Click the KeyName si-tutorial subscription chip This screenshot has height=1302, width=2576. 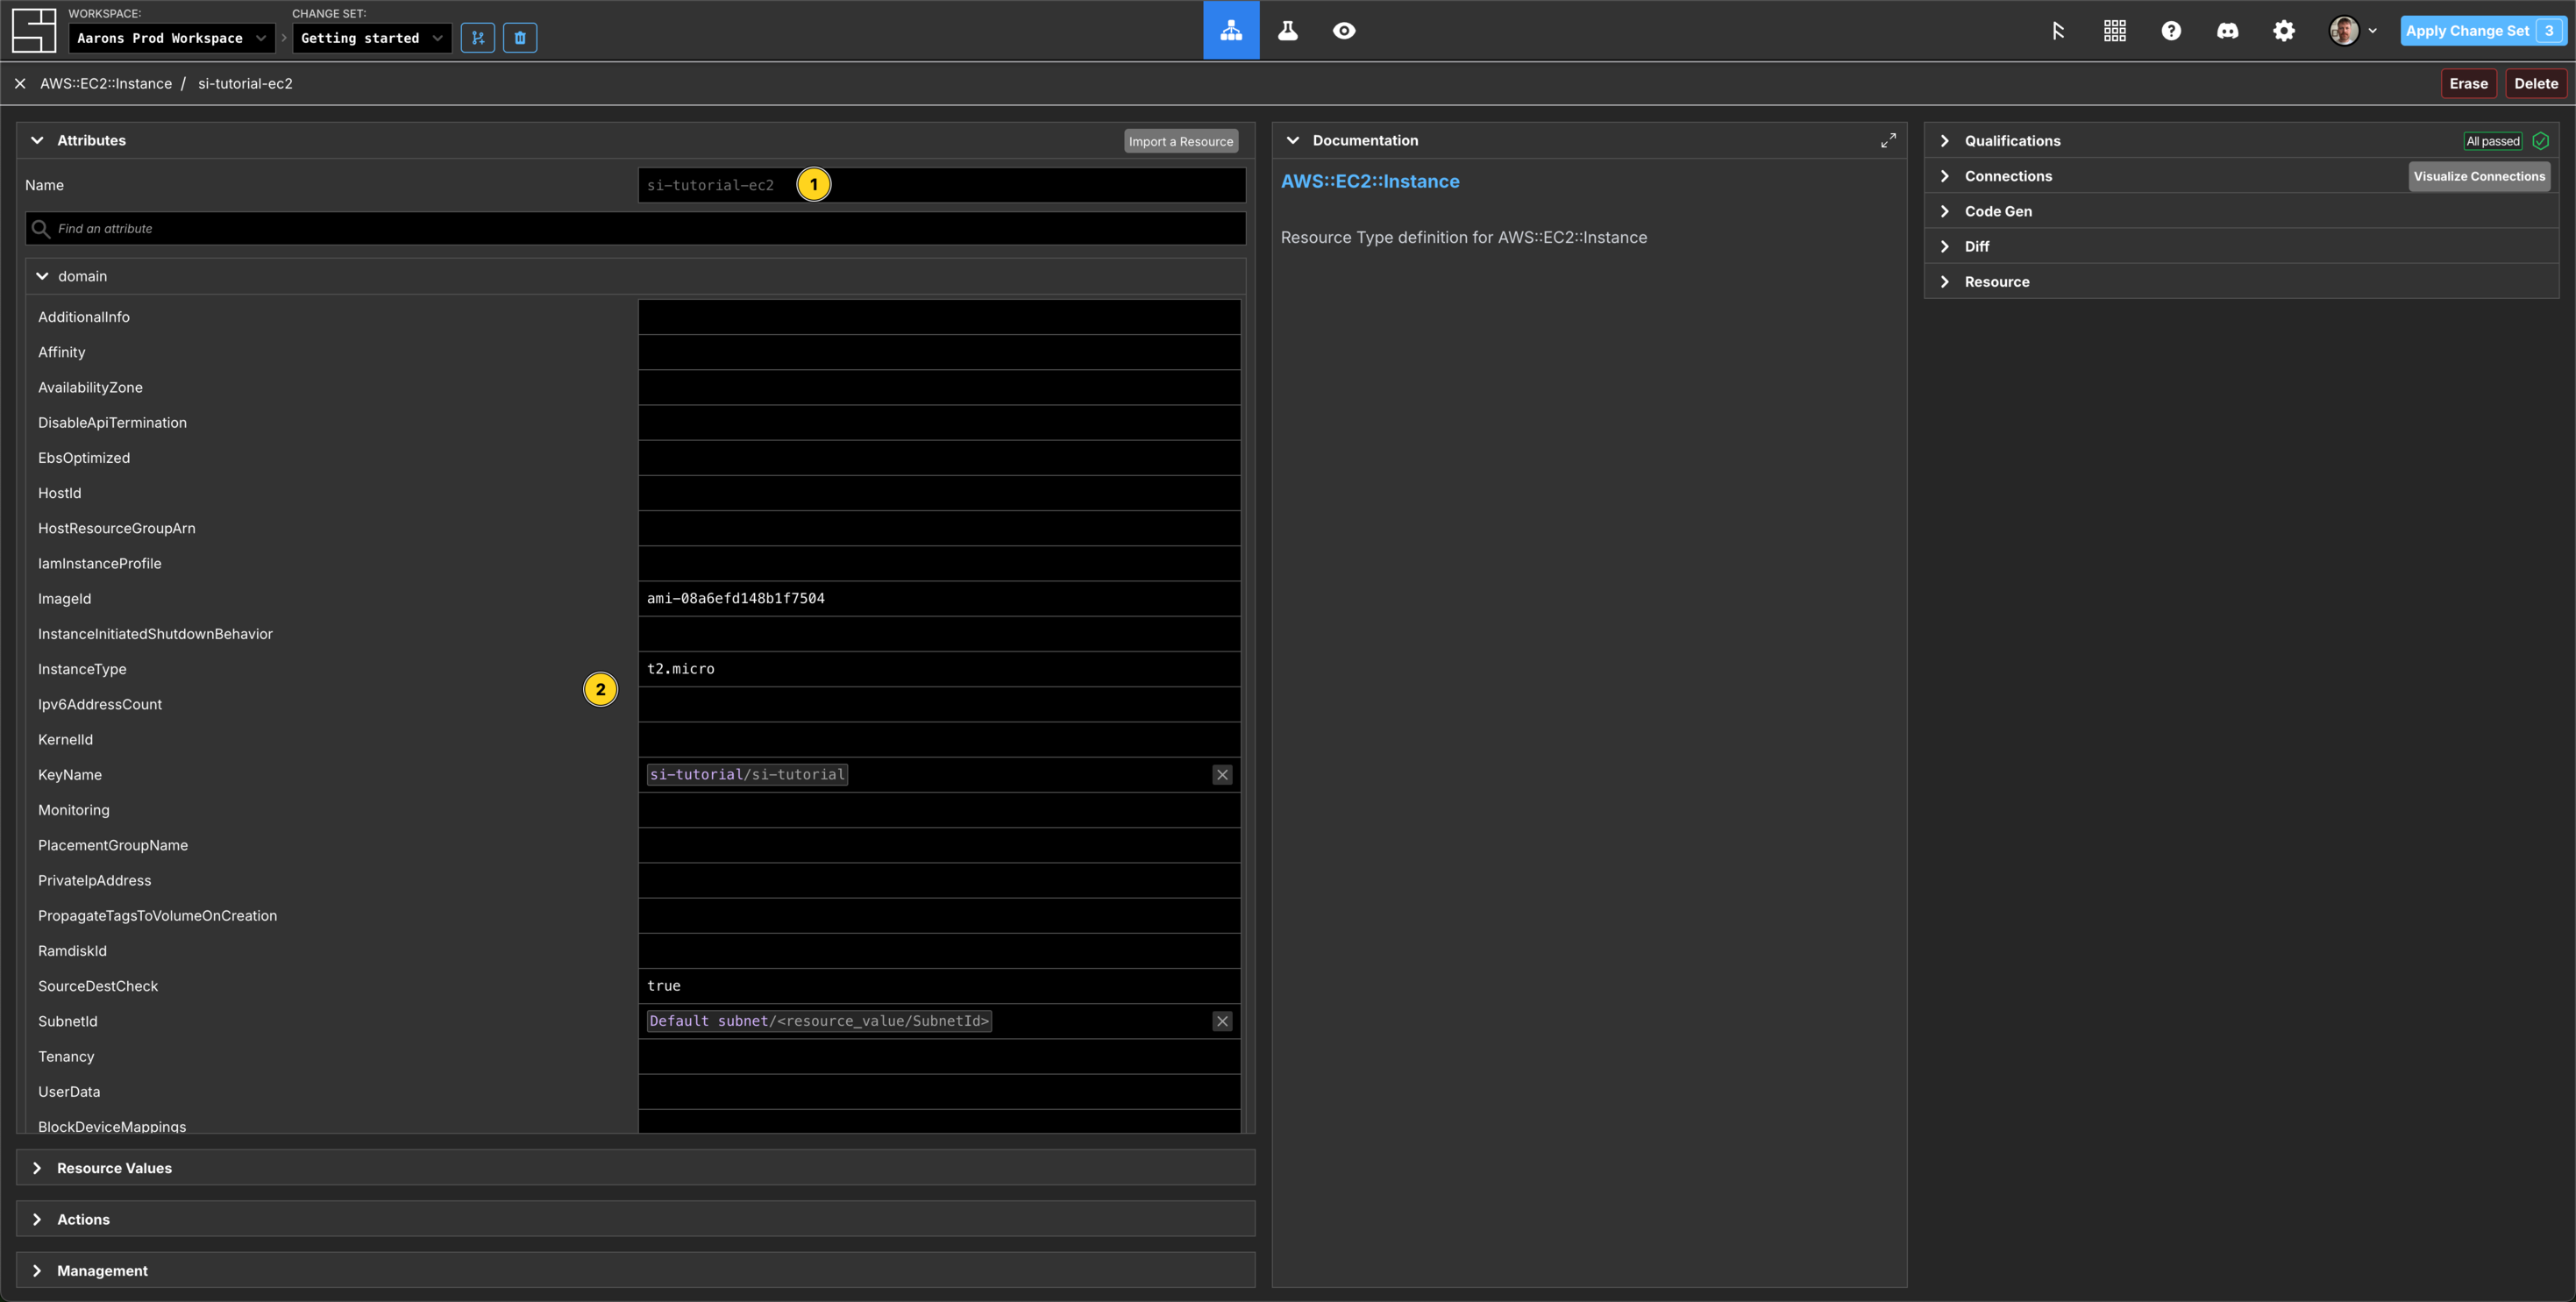(747, 775)
